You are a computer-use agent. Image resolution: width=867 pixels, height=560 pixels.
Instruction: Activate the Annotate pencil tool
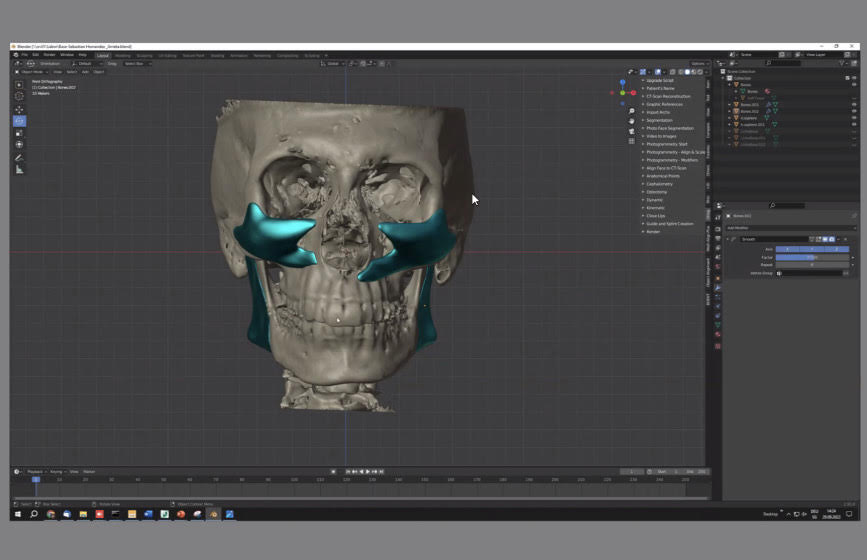[19, 158]
